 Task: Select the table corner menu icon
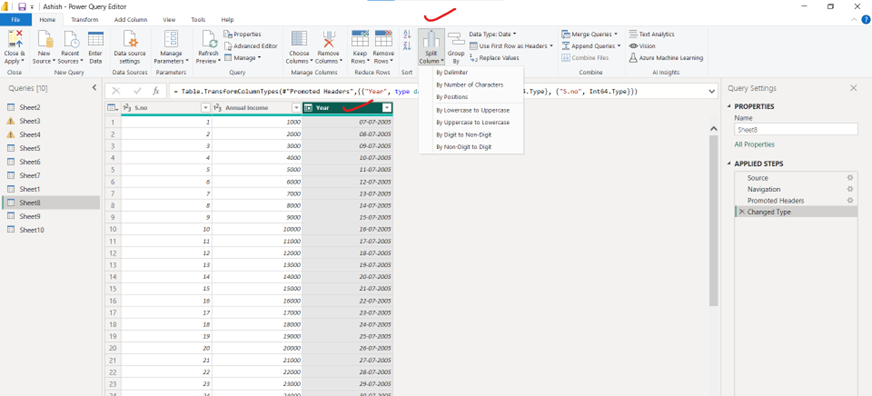click(113, 108)
